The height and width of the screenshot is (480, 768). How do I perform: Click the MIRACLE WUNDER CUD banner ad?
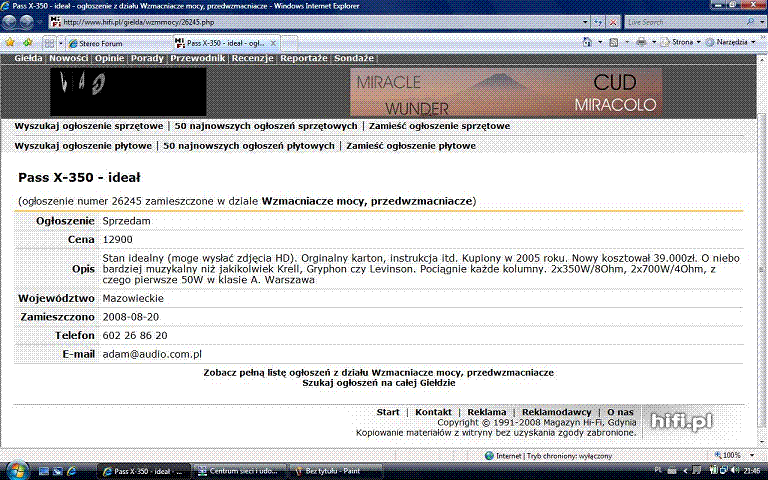coord(506,92)
